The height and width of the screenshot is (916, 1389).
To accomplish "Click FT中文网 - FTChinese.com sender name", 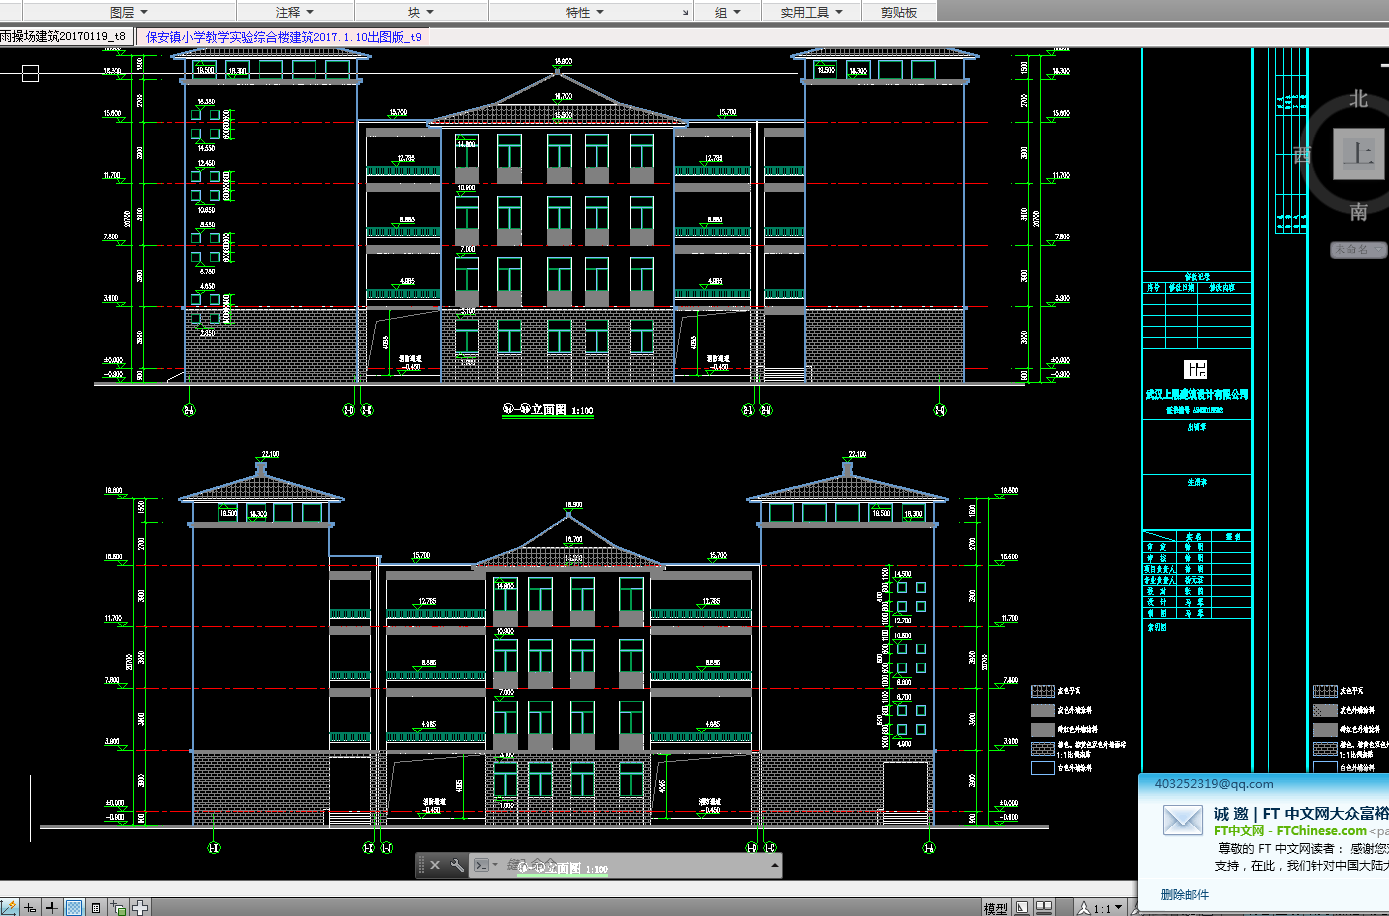I will [1290, 831].
